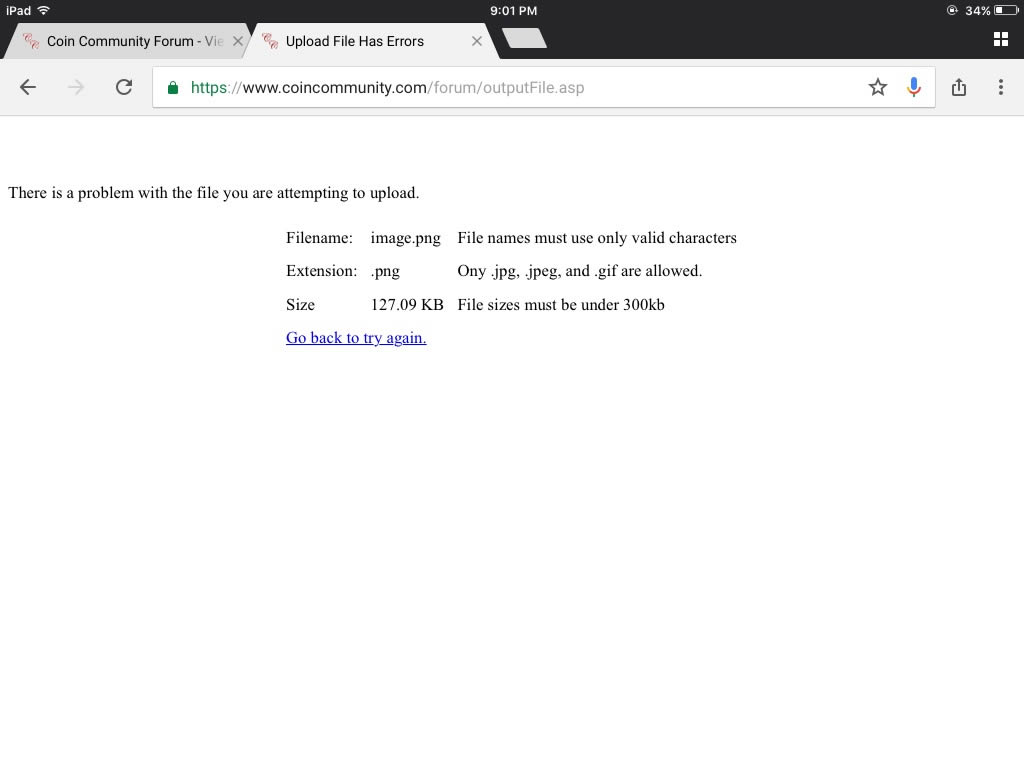Click the 'File sizes must be under 300kb' message
The width and height of the screenshot is (1024, 768).
561,304
